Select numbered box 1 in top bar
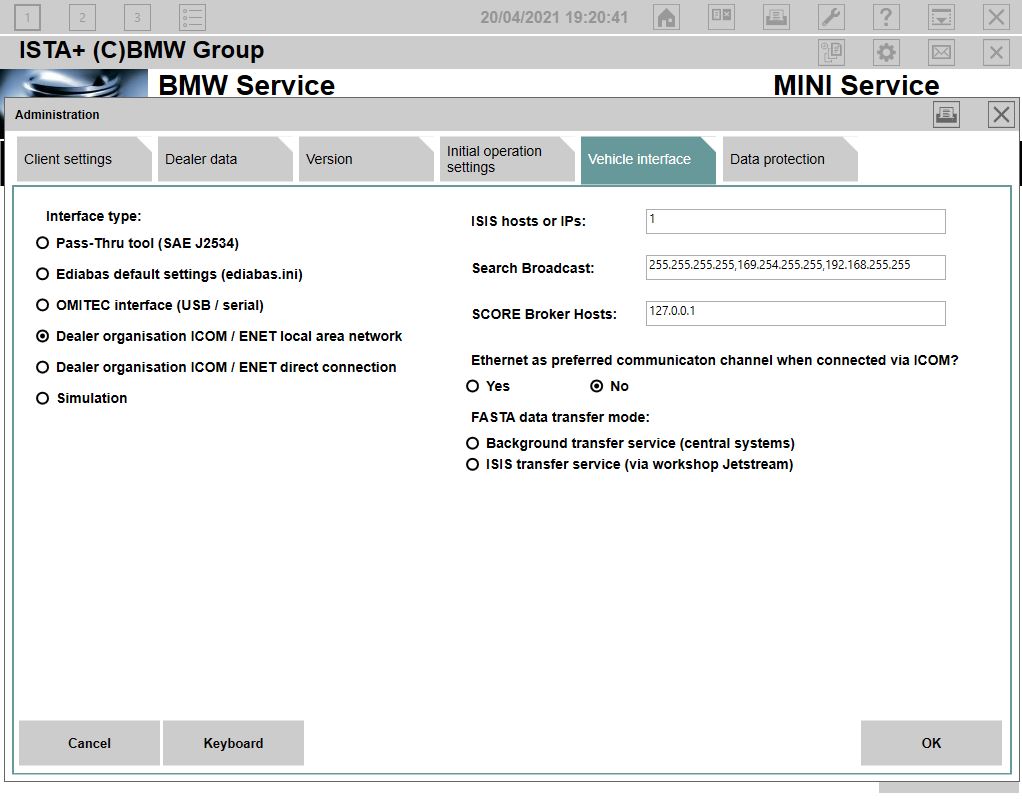The width and height of the screenshot is (1022, 800). coord(27,17)
